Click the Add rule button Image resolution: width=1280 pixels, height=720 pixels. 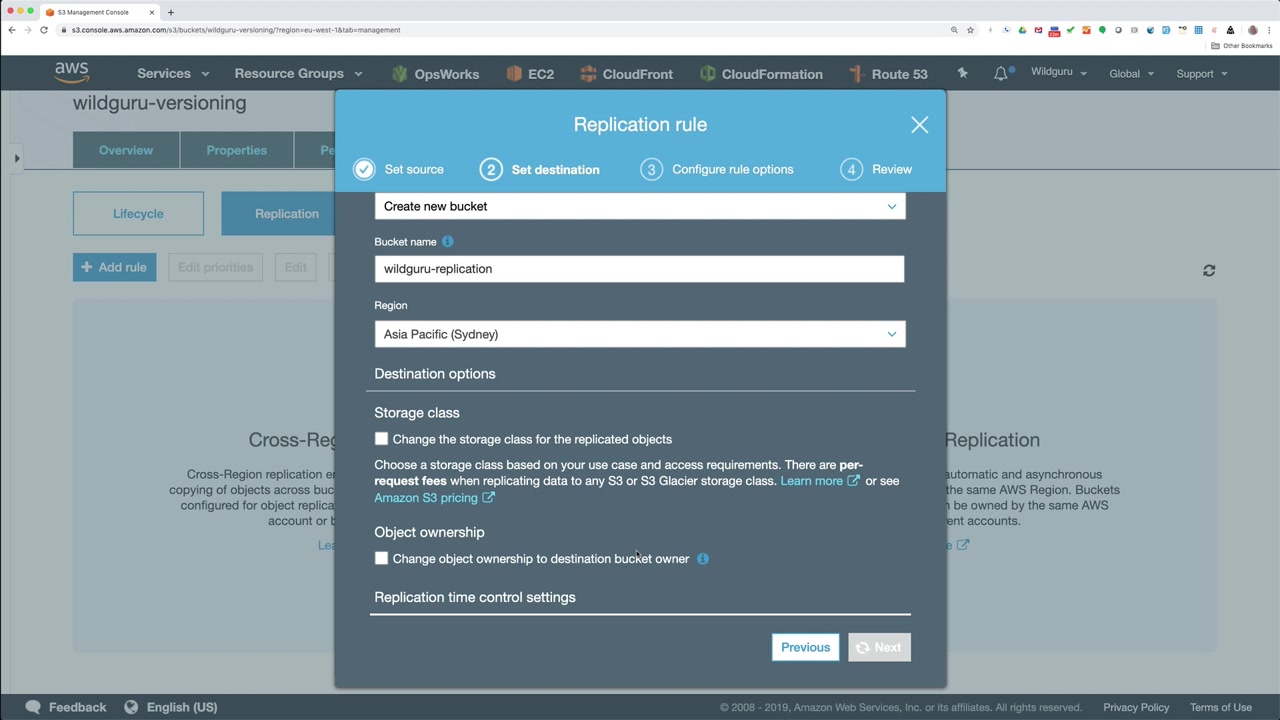point(114,267)
